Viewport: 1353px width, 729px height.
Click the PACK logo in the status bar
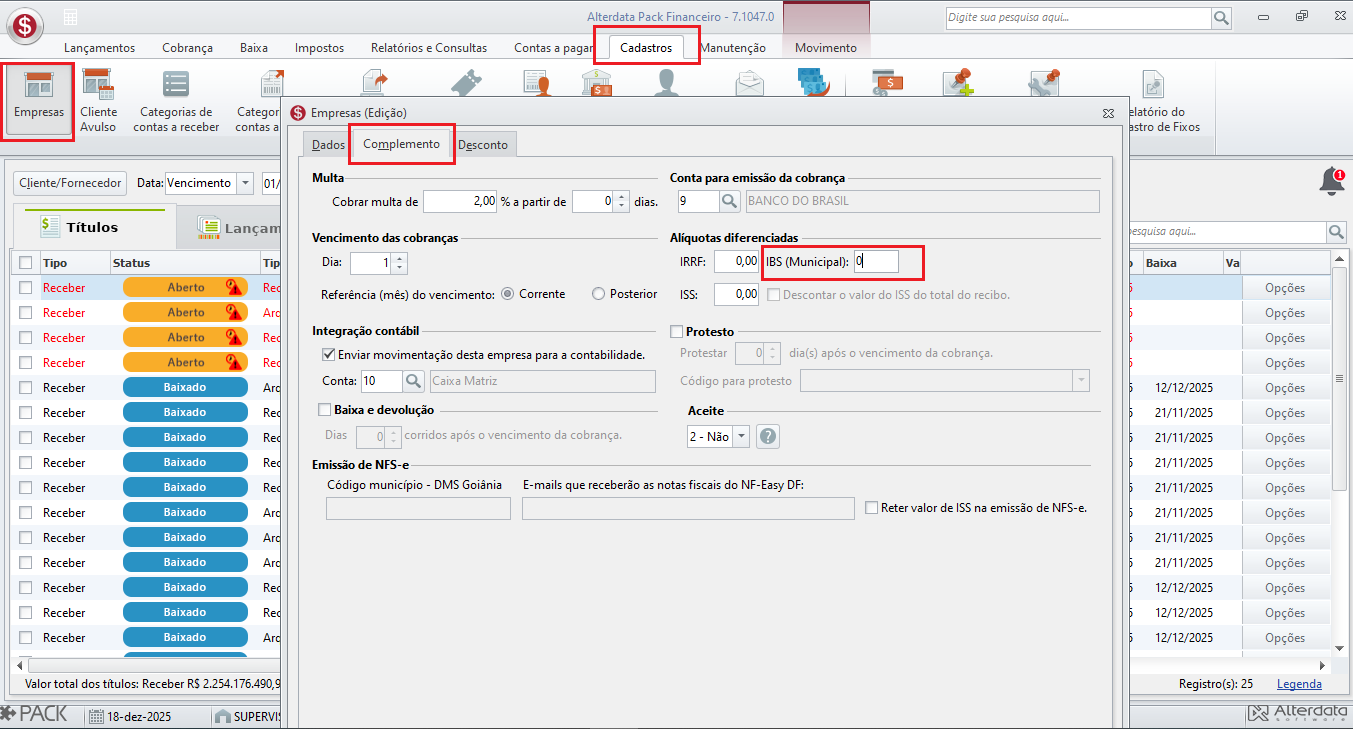click(x=35, y=714)
